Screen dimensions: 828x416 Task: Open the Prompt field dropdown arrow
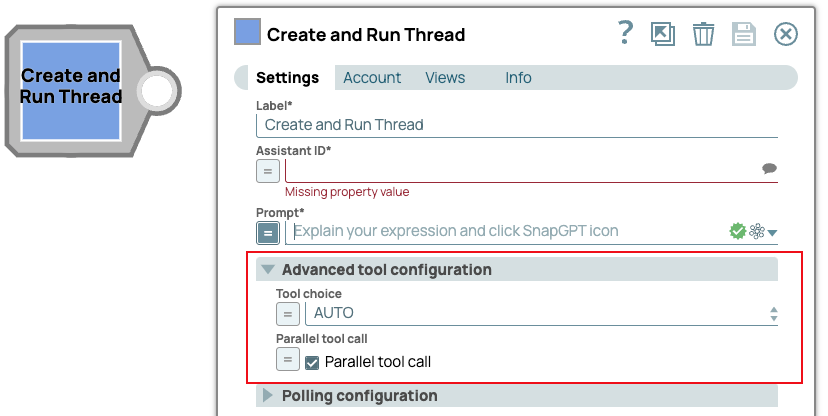click(x=772, y=233)
